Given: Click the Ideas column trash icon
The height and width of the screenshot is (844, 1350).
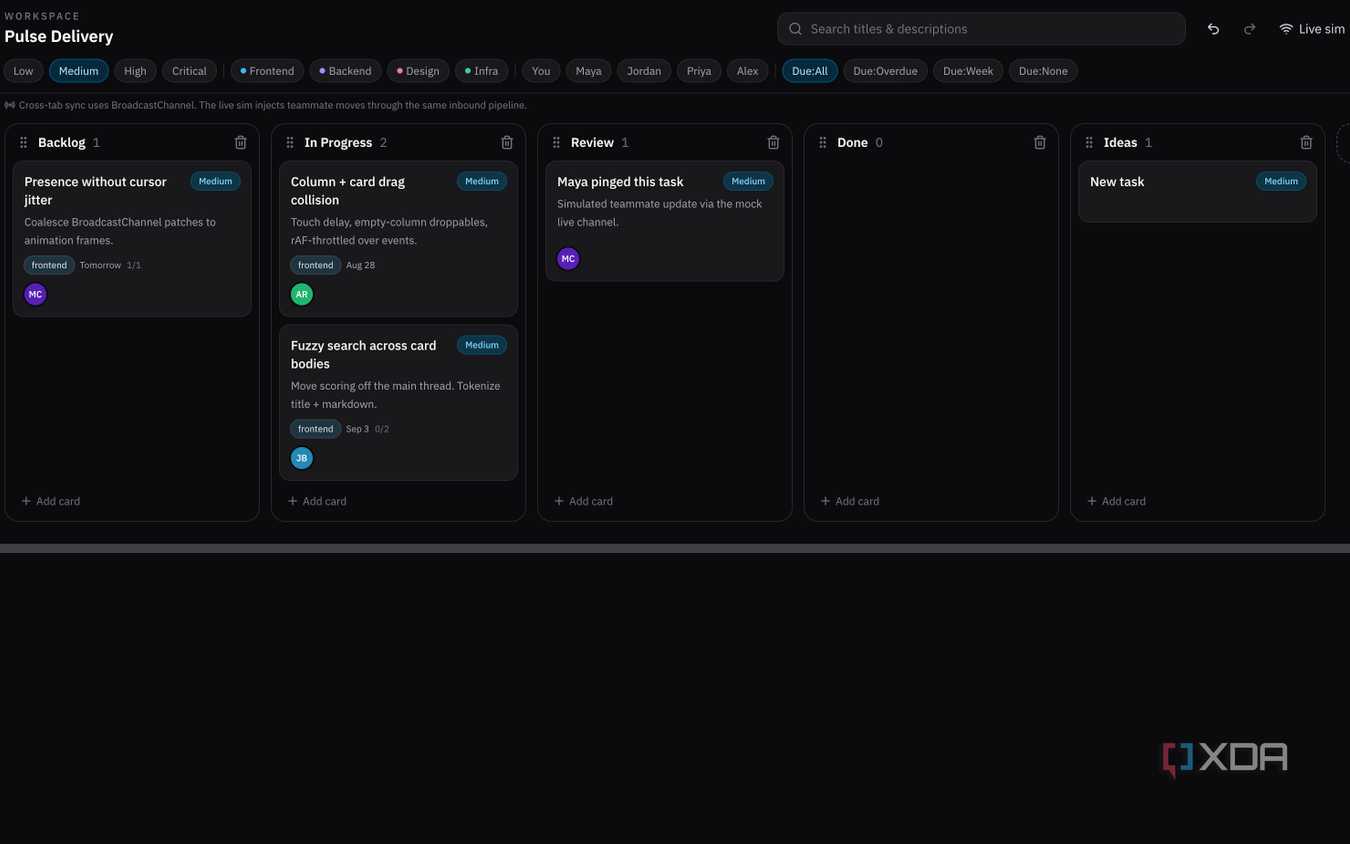Looking at the screenshot, I should pyautogui.click(x=1306, y=142).
